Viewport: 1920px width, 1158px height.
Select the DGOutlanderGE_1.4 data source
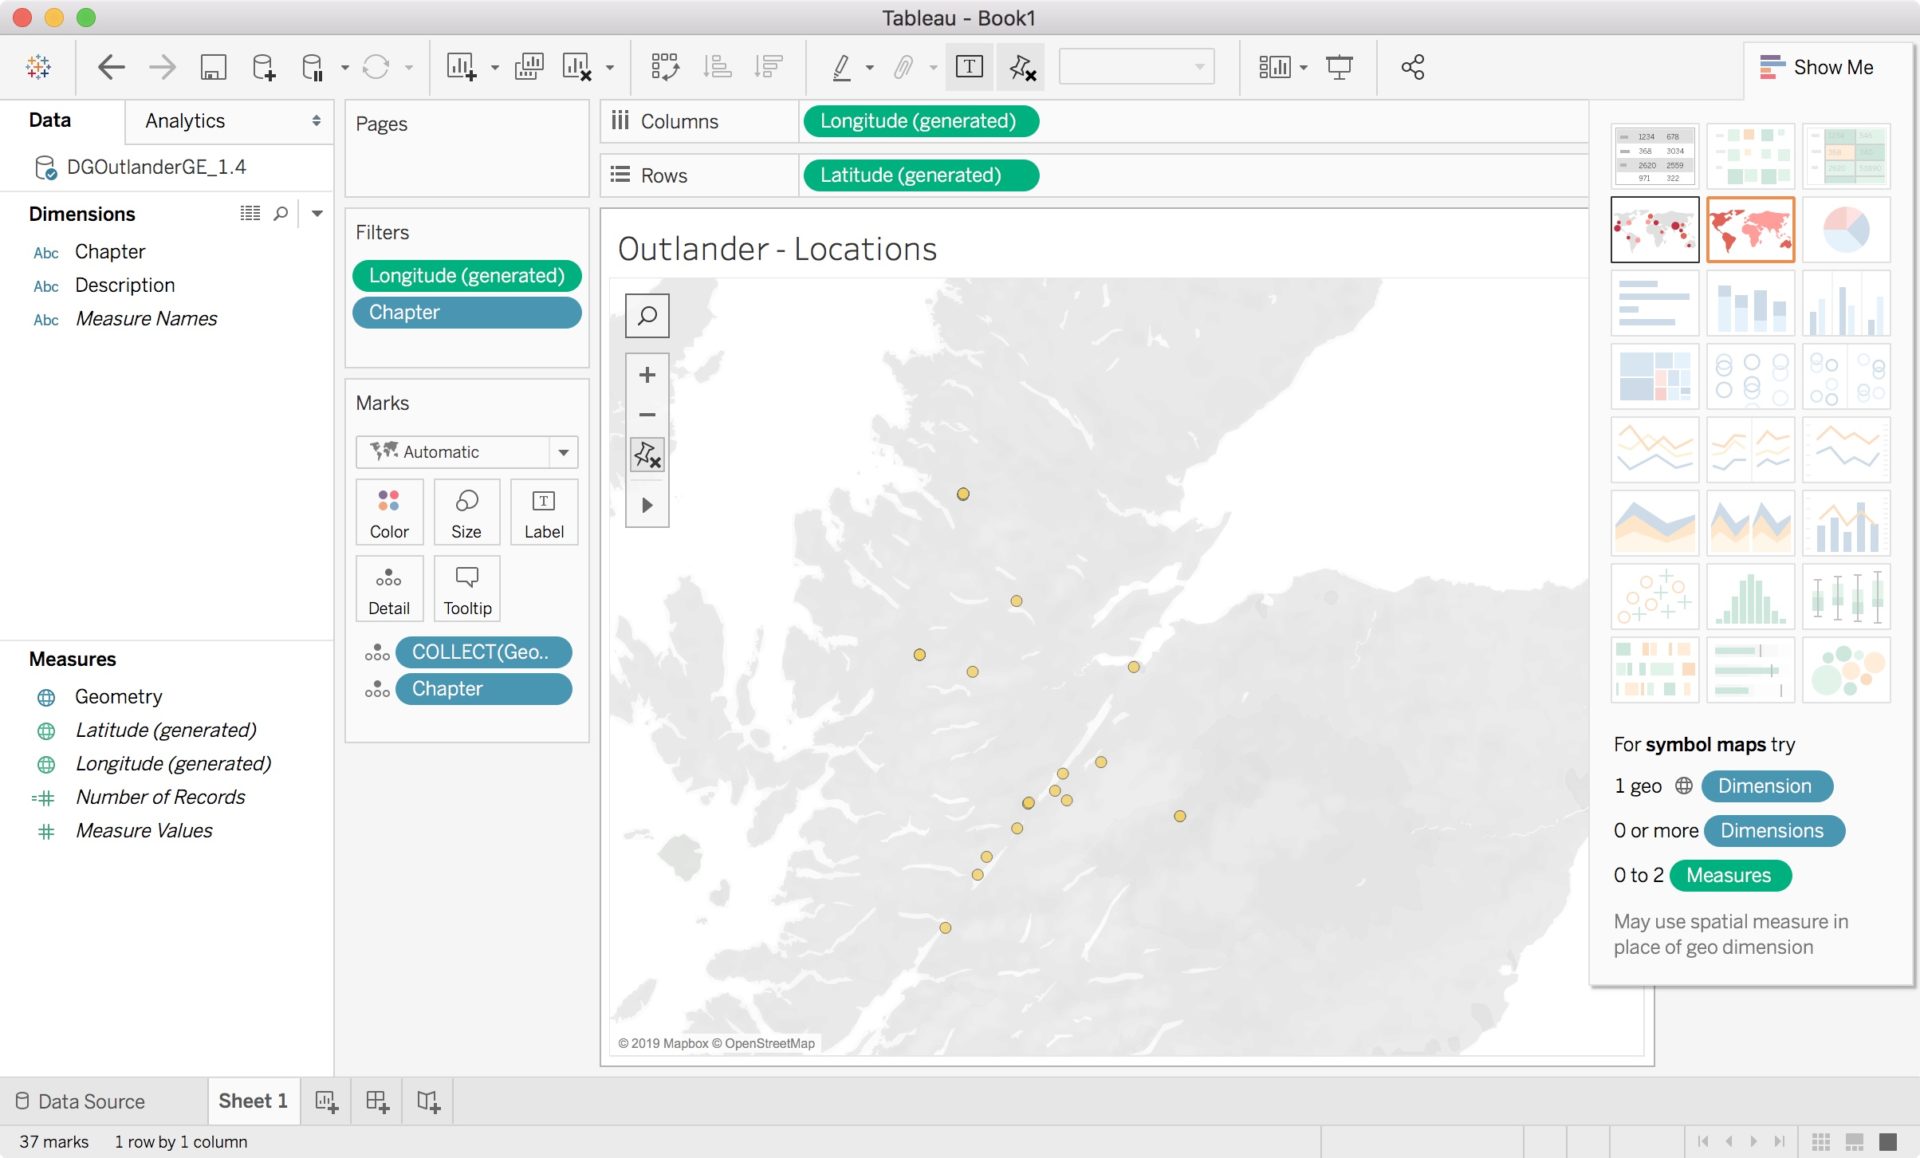point(156,167)
